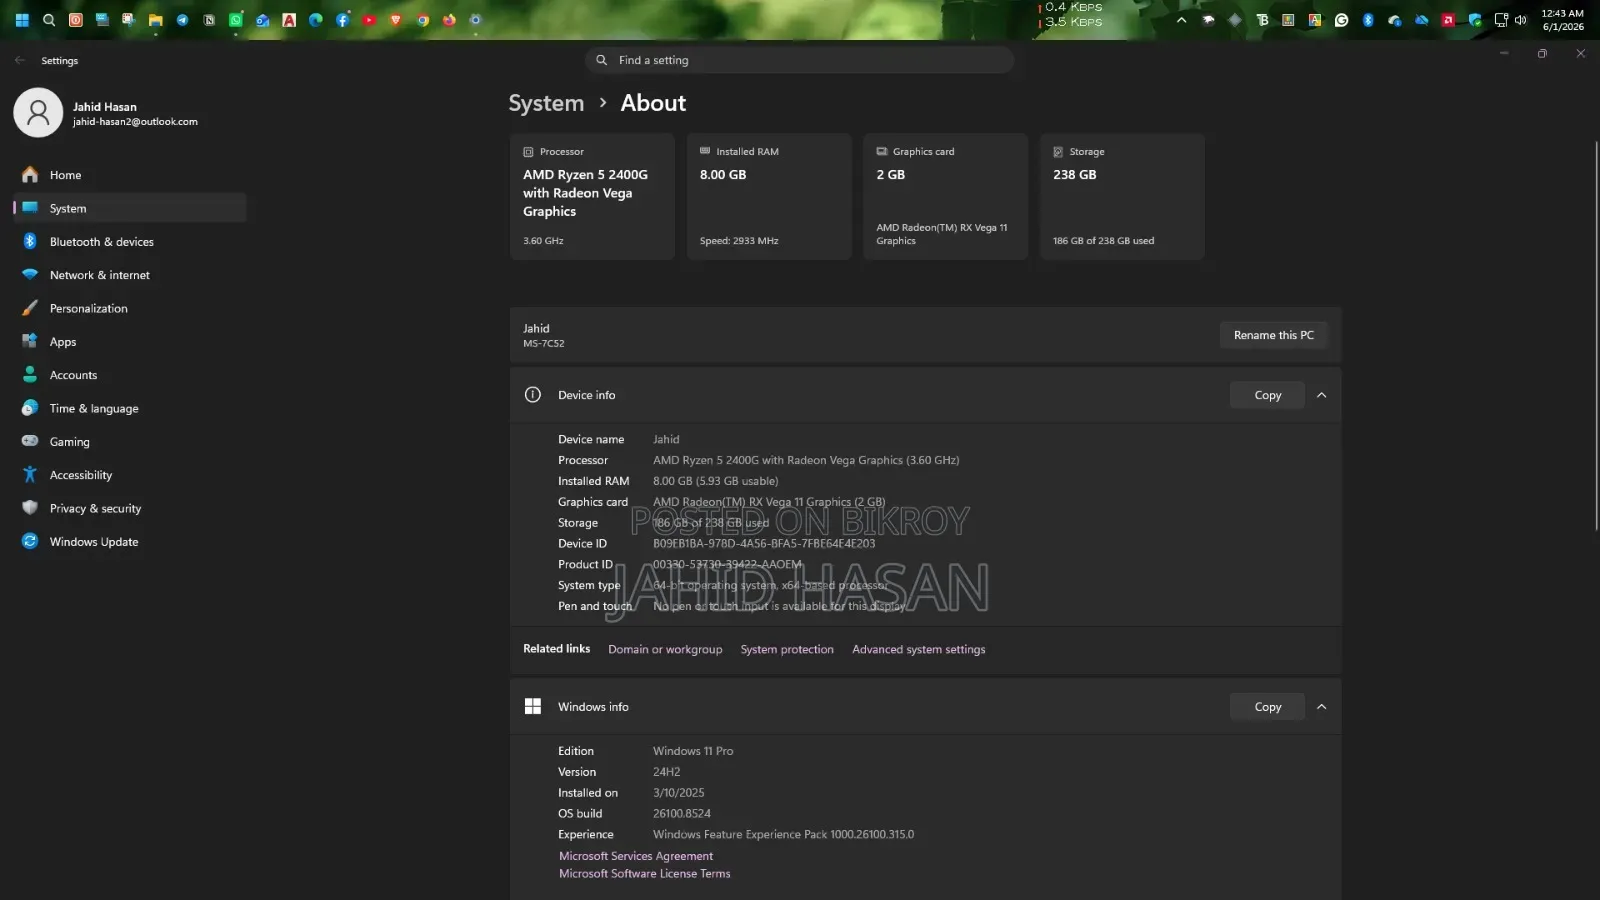Go to Home in Settings sidebar
Viewport: 1600px width, 900px height.
click(x=130, y=175)
